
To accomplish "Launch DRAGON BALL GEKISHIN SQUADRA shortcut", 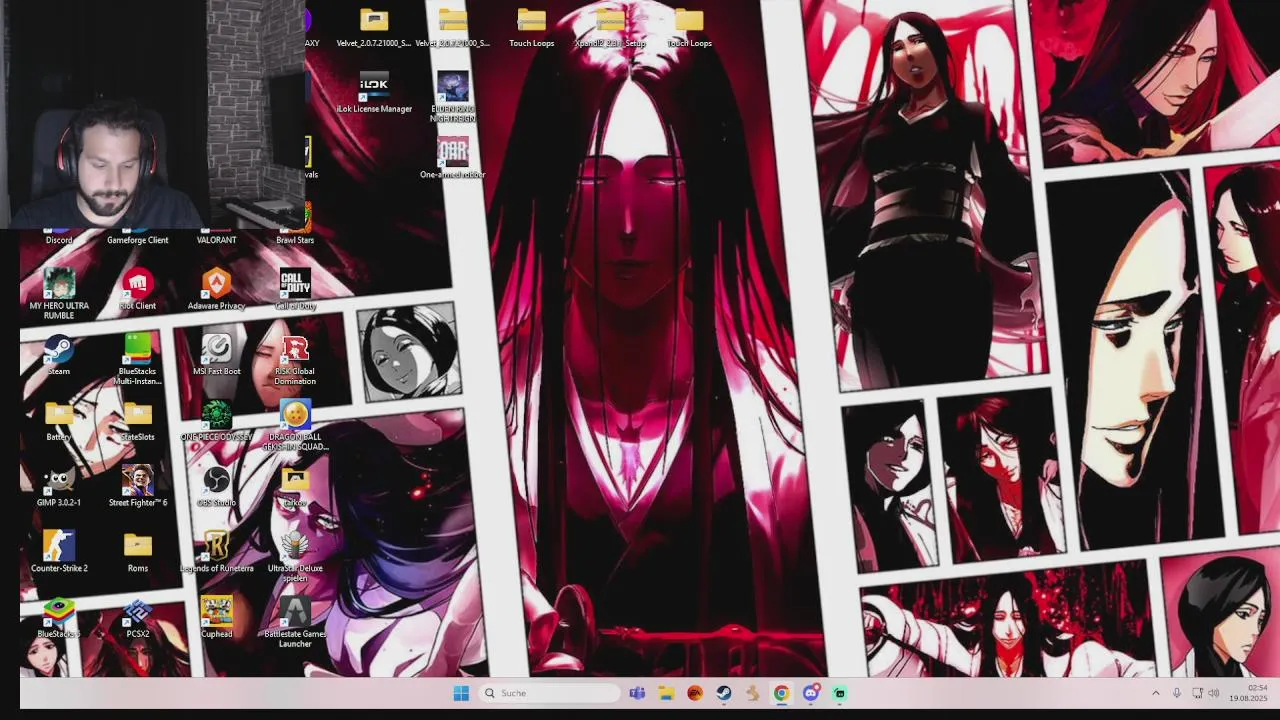I will [295, 426].
